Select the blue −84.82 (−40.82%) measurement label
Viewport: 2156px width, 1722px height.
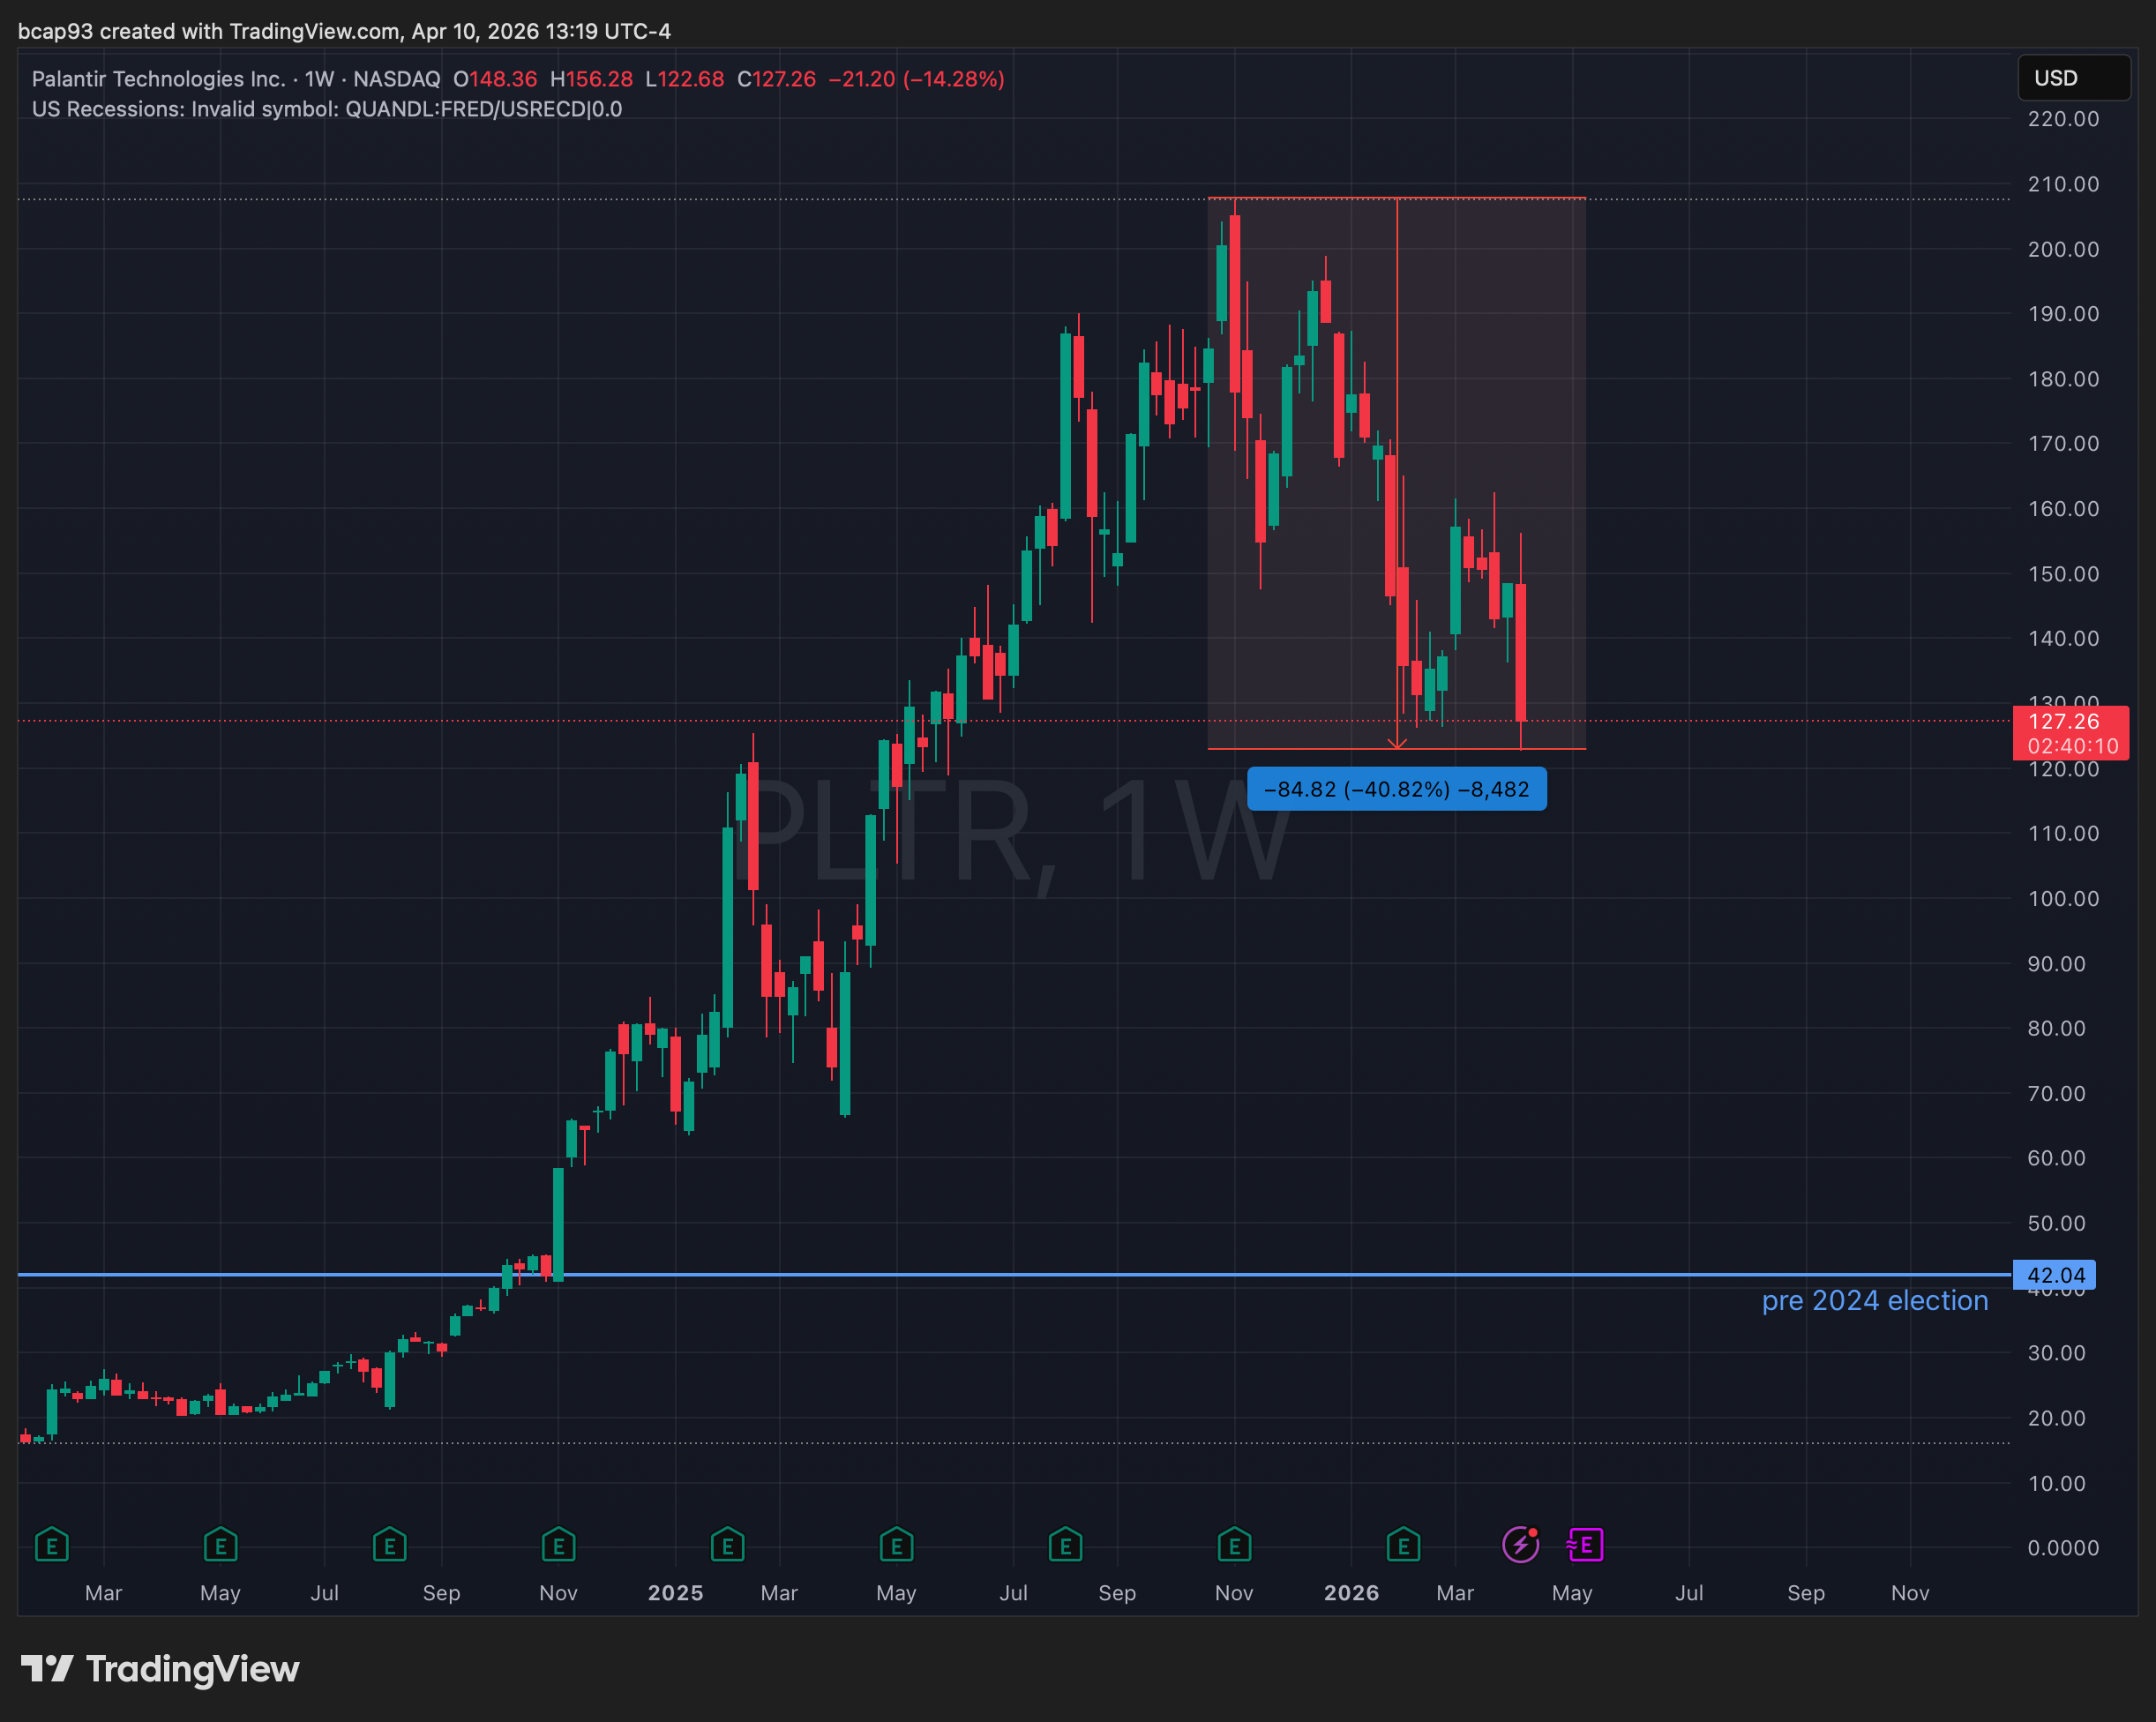pyautogui.click(x=1396, y=789)
